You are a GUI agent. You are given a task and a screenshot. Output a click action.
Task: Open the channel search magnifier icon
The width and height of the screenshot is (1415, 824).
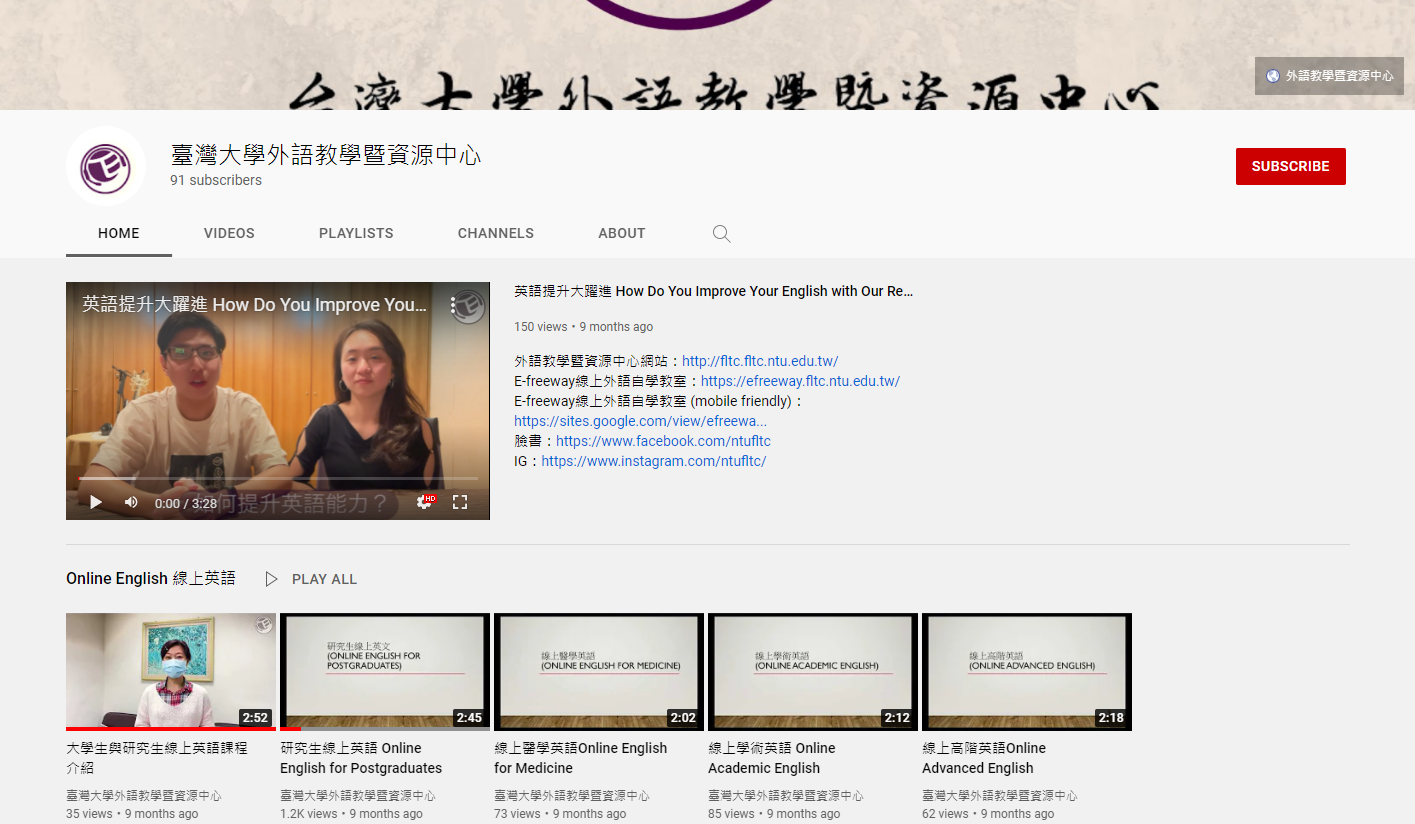coord(721,234)
